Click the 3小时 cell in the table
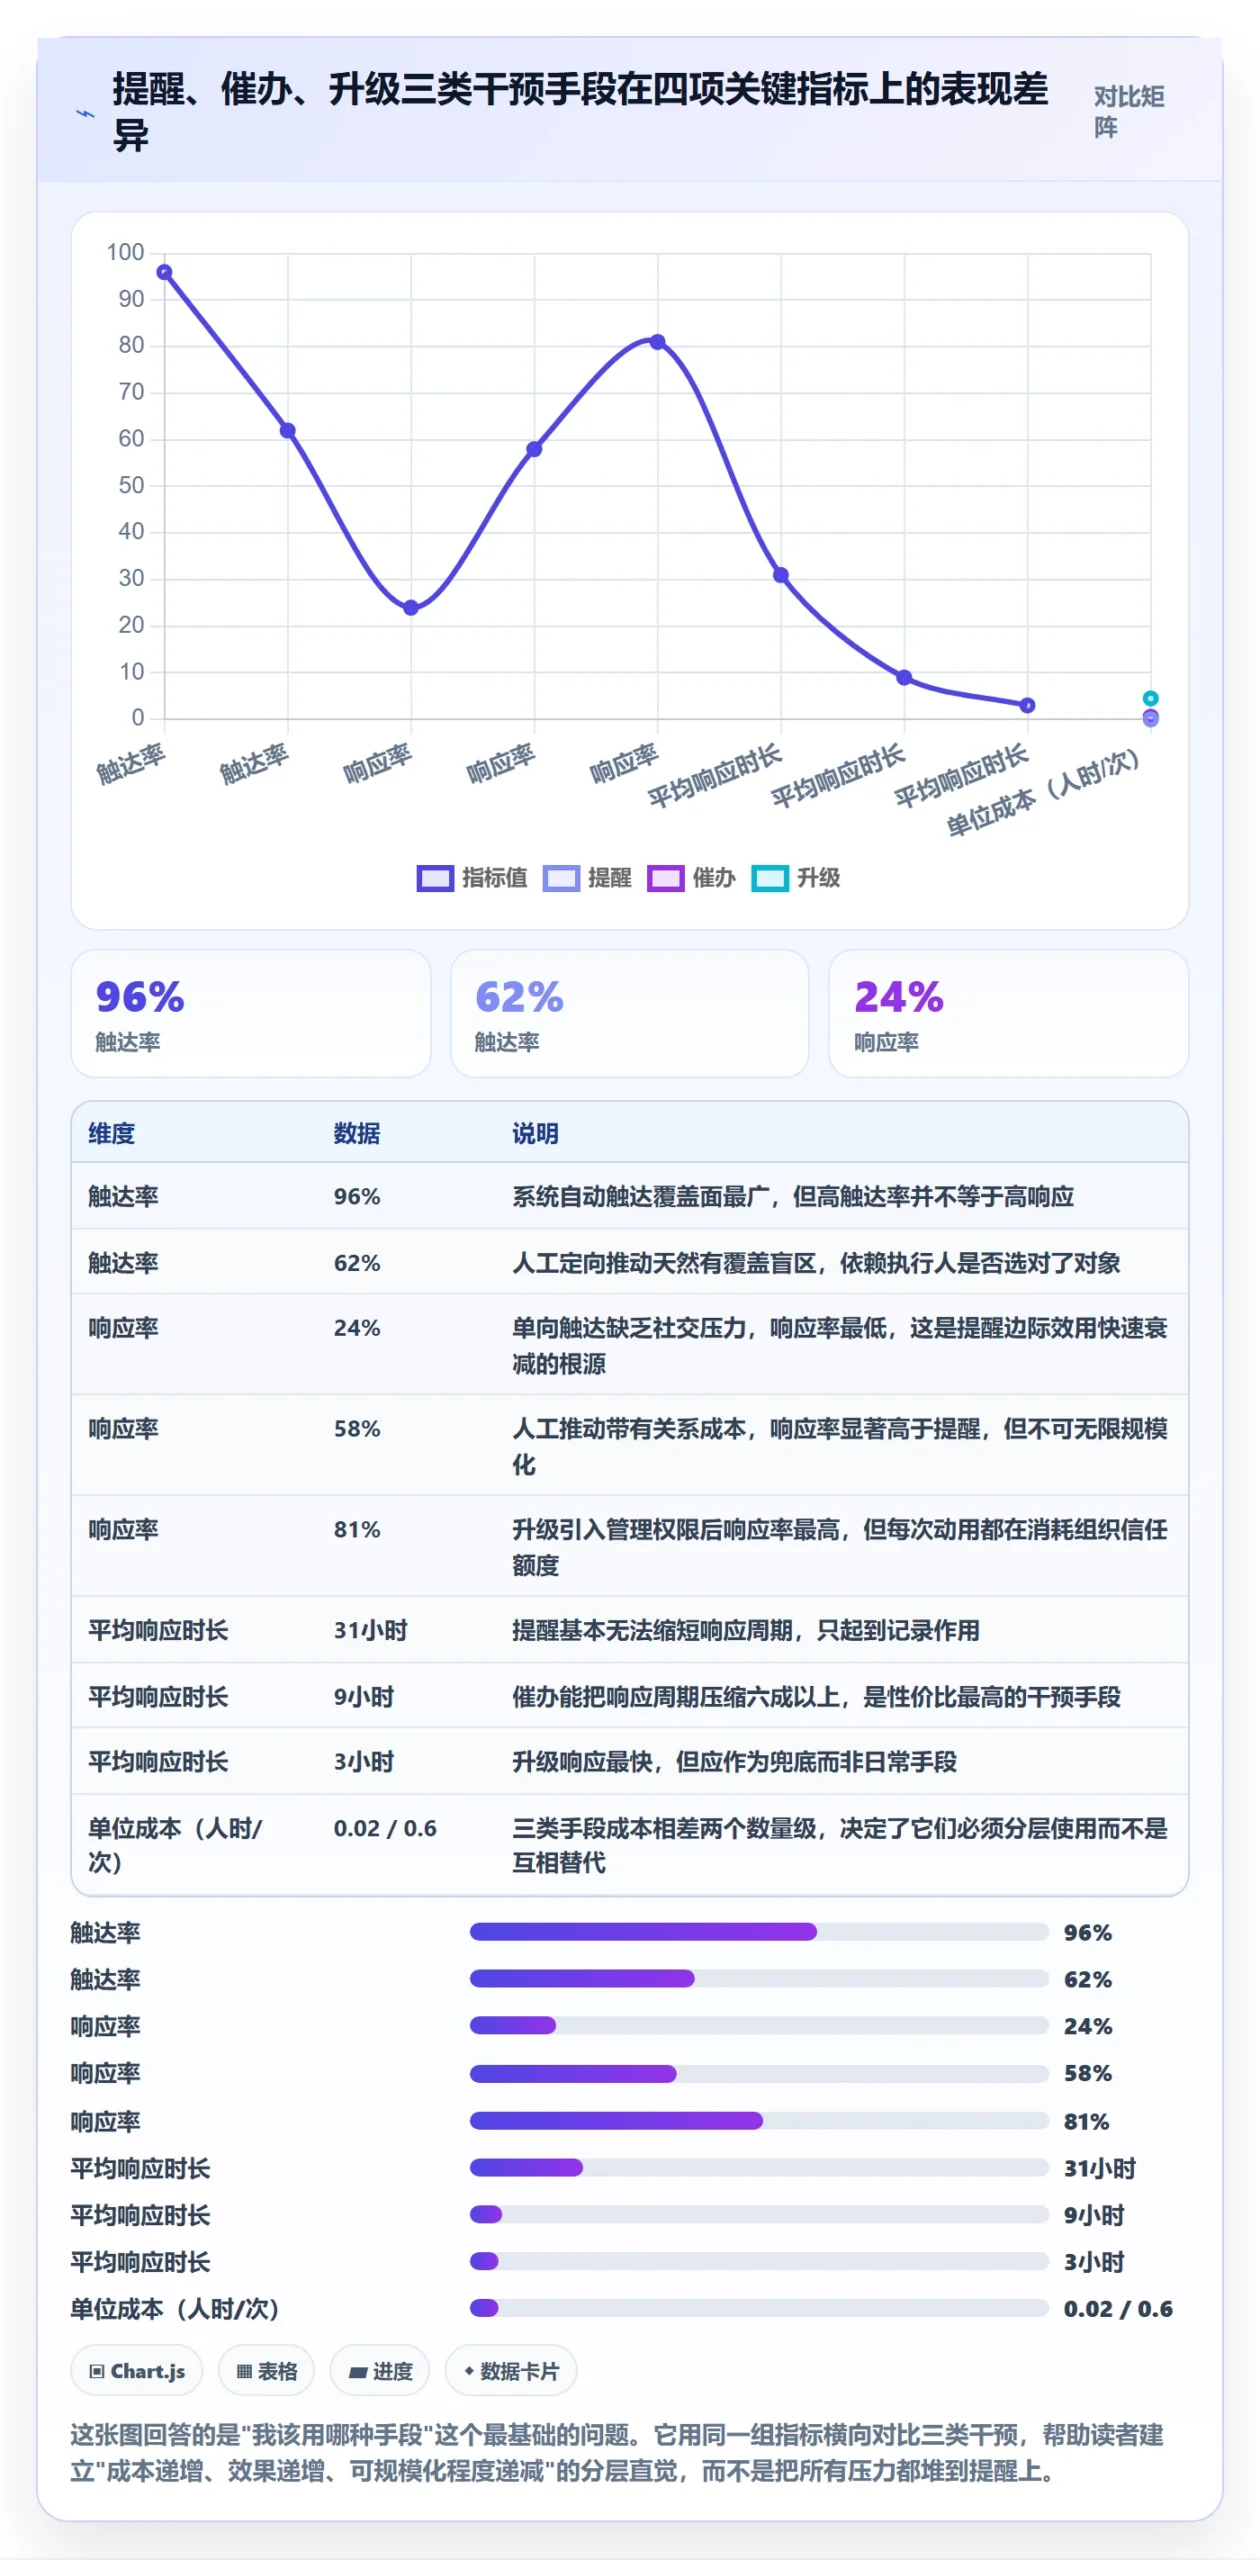 point(364,1762)
